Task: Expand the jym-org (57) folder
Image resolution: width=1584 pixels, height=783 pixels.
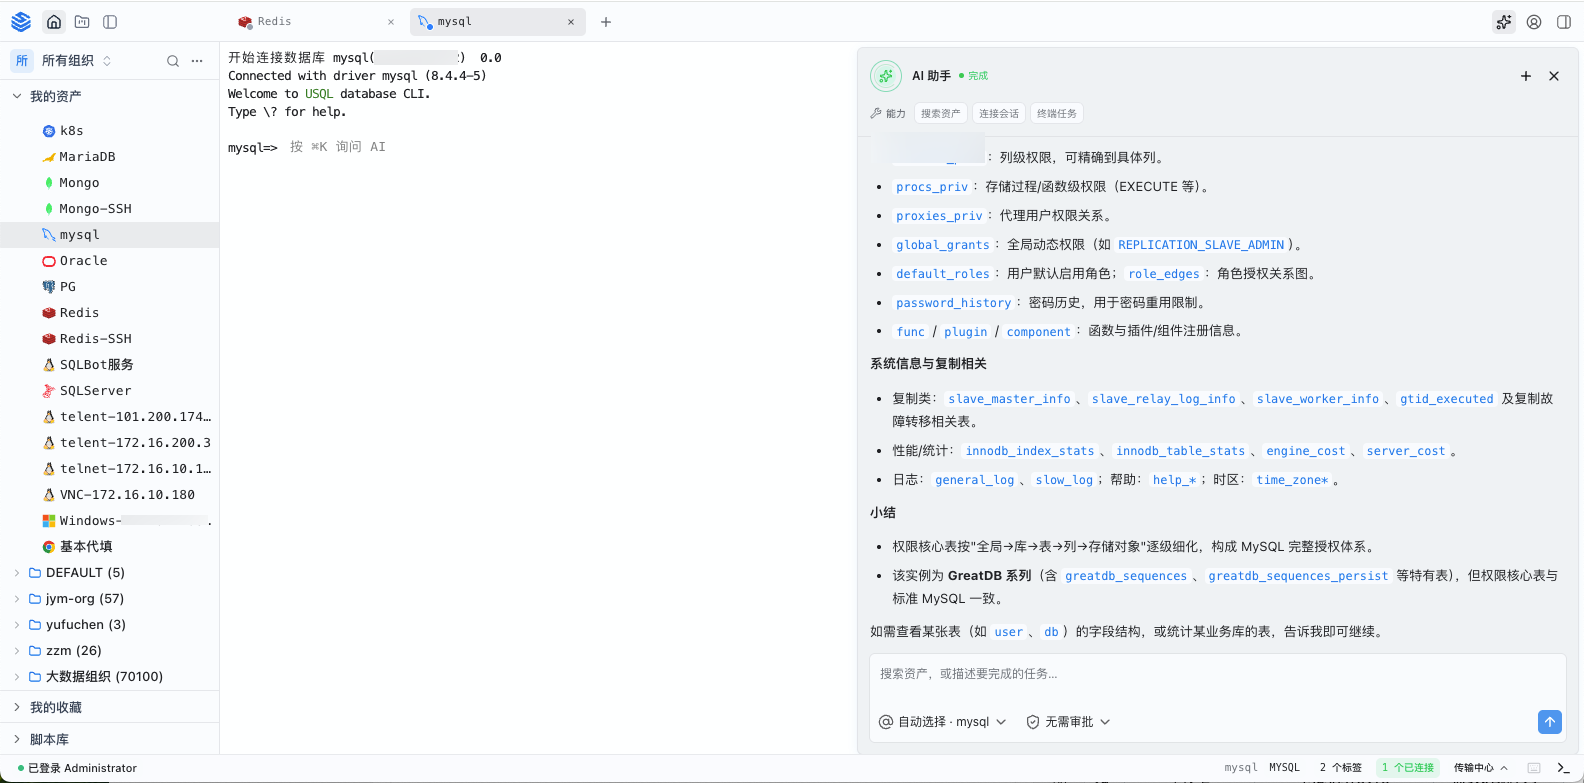Action: tap(110, 599)
